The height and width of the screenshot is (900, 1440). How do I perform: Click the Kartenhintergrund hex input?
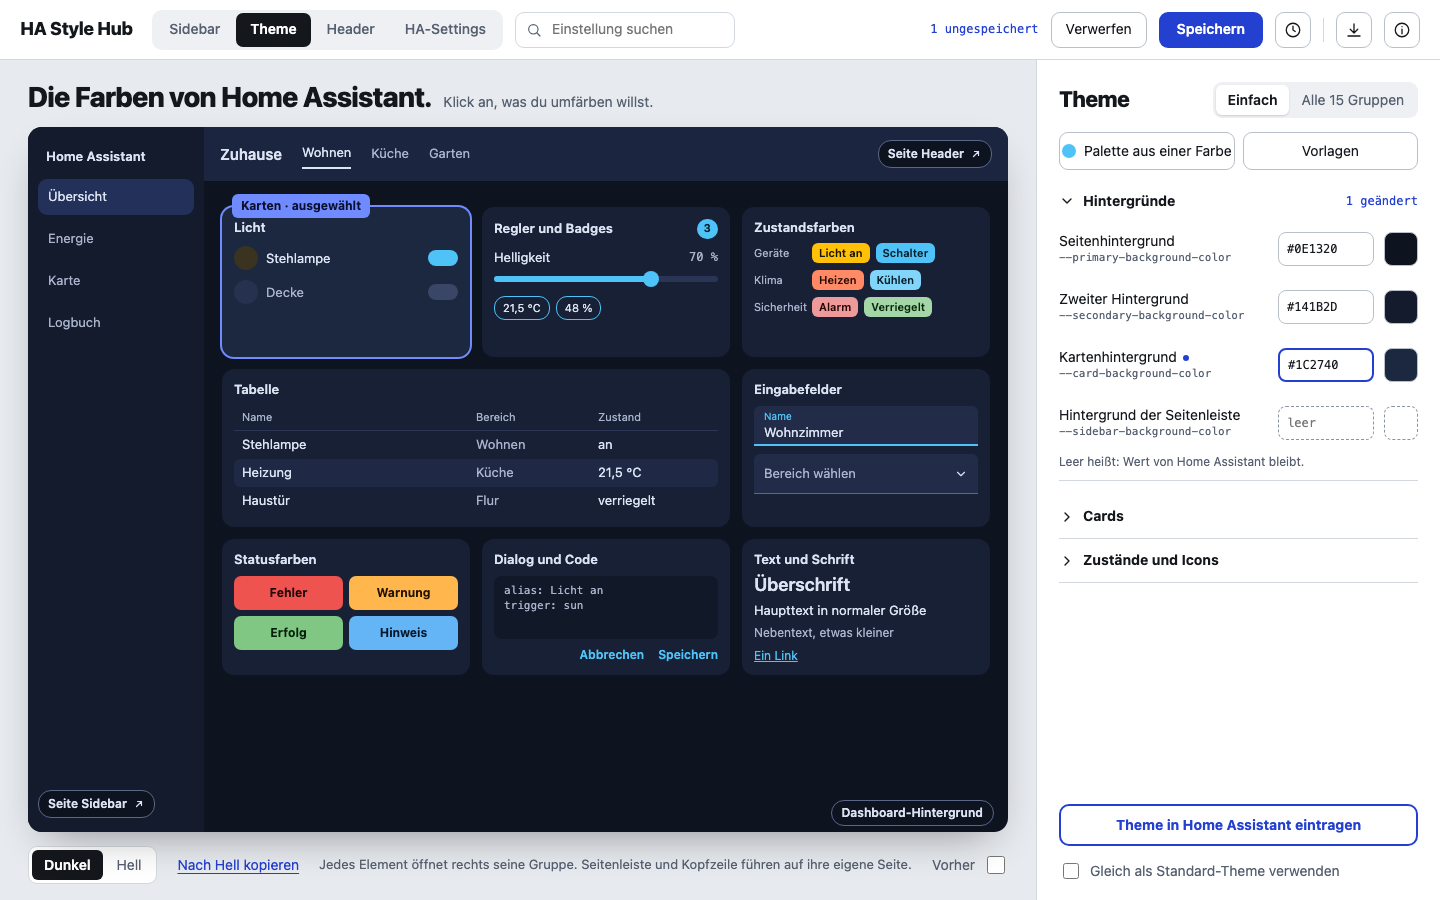click(1326, 365)
